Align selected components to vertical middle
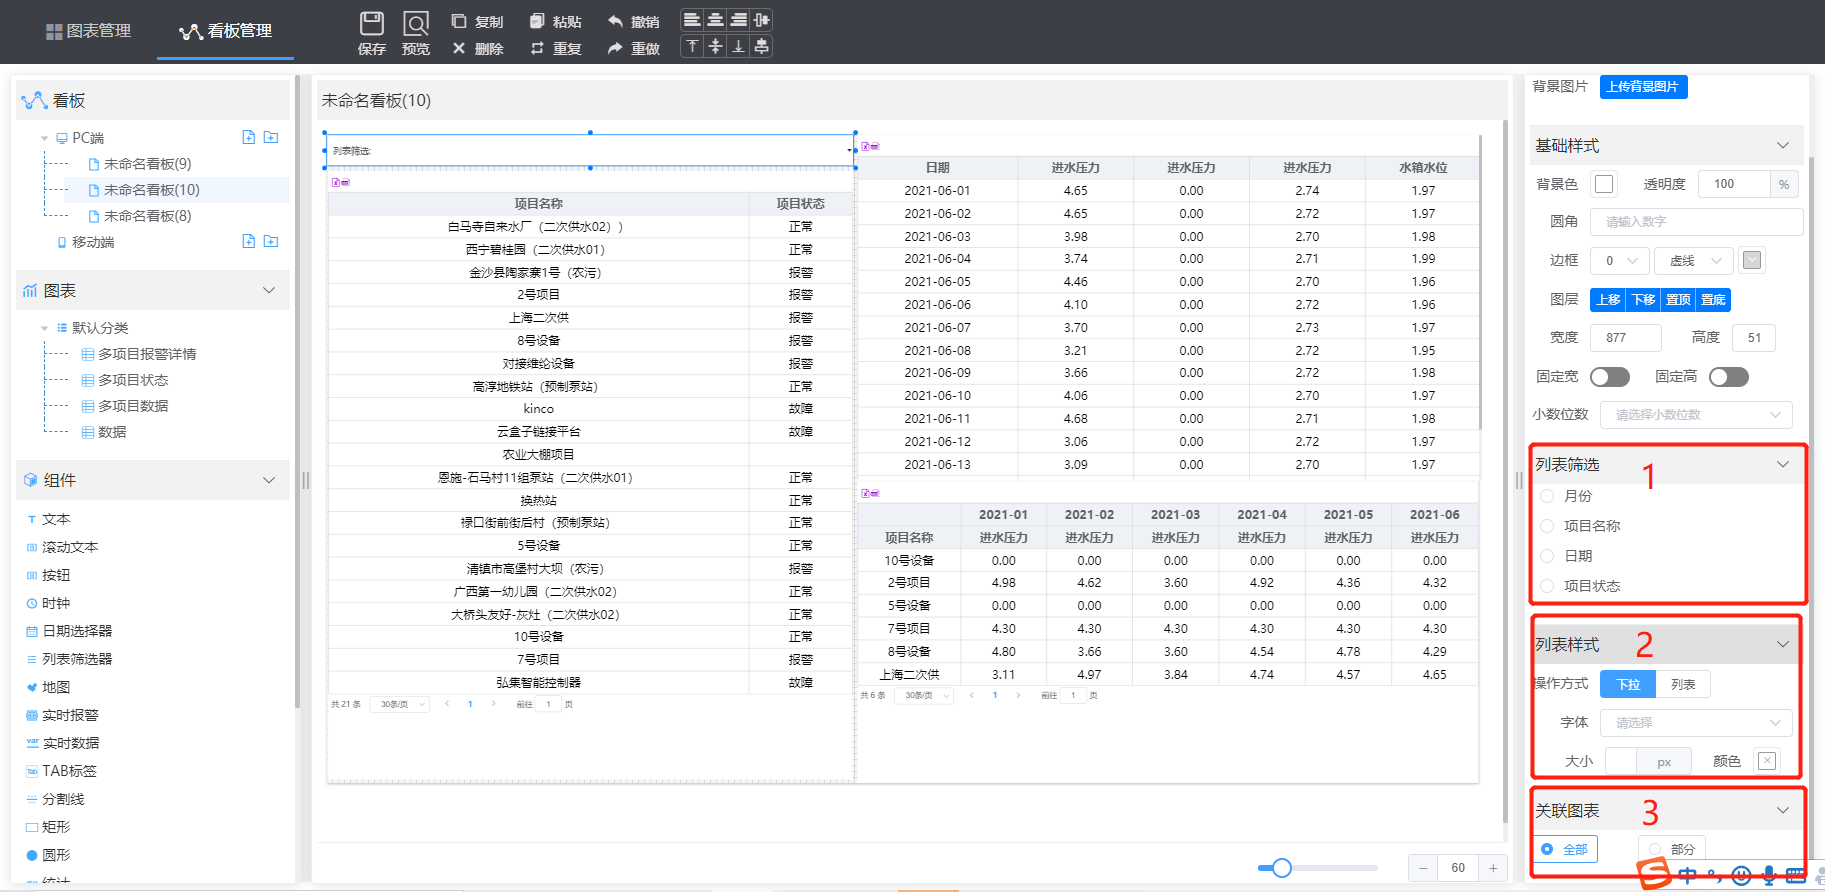1825x892 pixels. (x=715, y=46)
